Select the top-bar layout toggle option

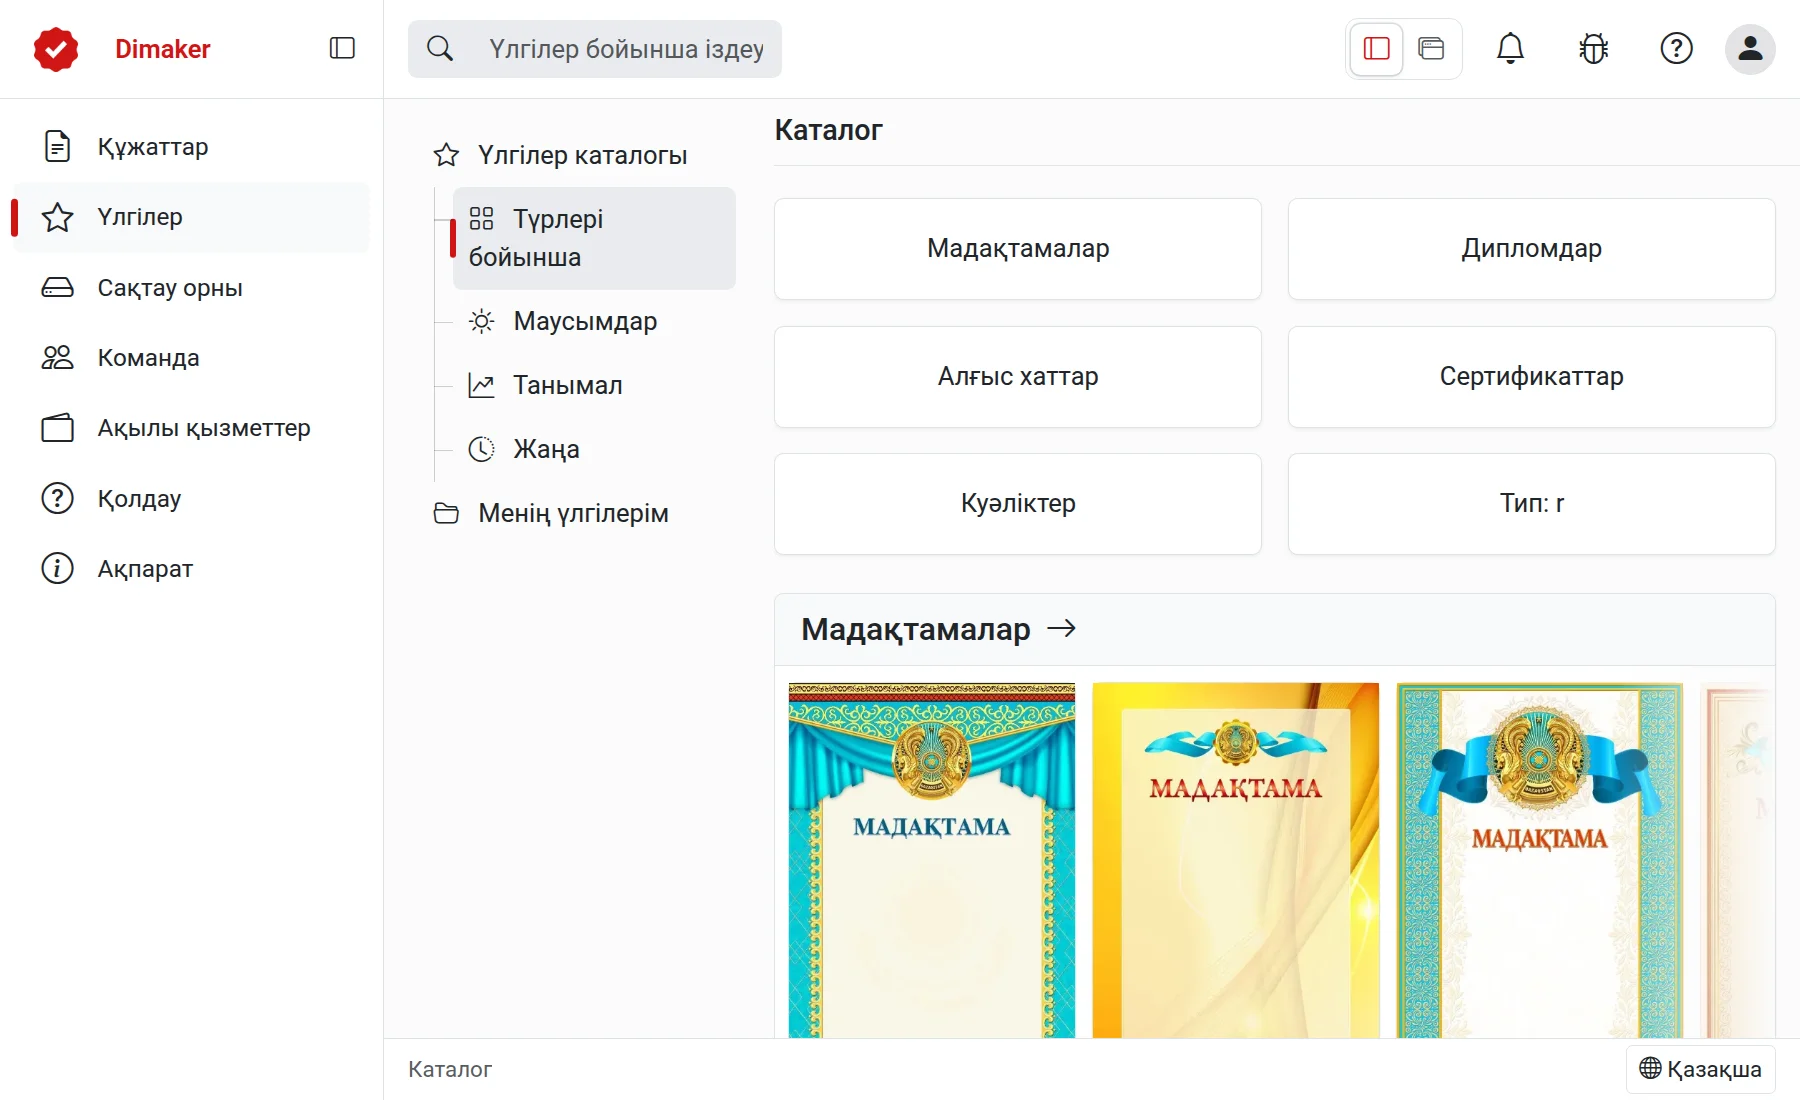click(x=1431, y=48)
